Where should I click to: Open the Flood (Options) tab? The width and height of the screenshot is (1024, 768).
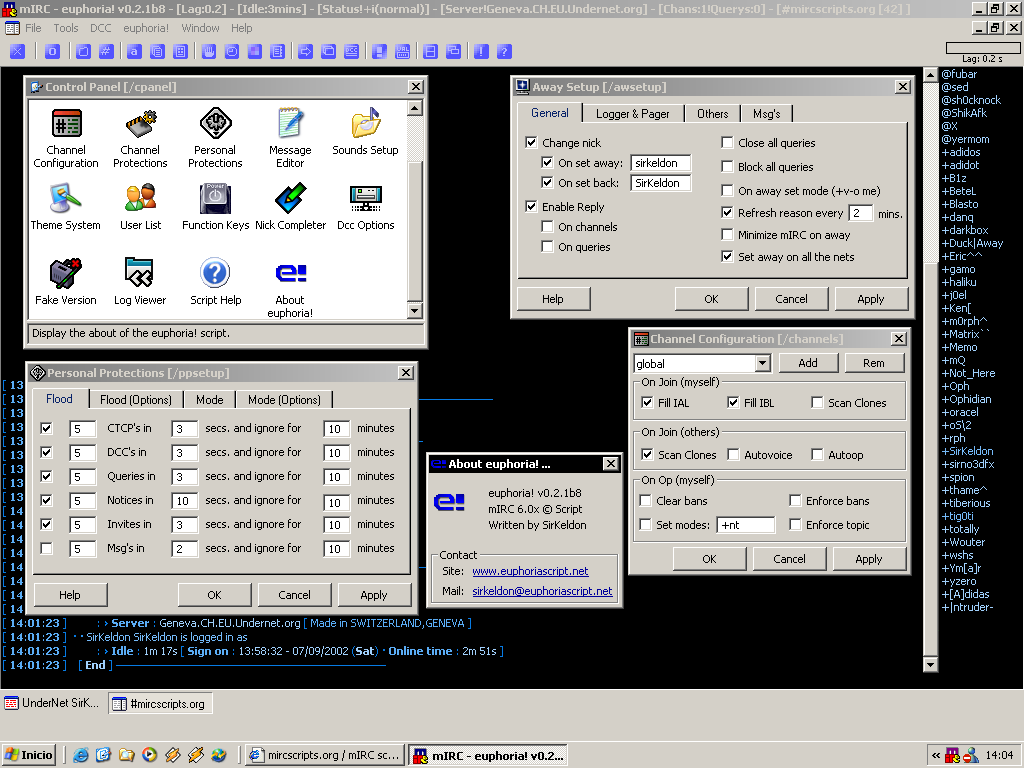click(136, 400)
